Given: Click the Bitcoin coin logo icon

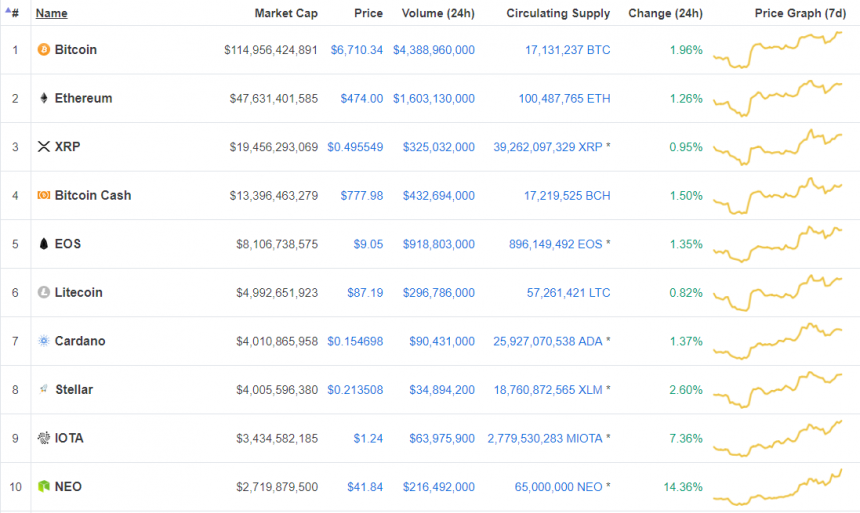Looking at the screenshot, I should click(43, 50).
